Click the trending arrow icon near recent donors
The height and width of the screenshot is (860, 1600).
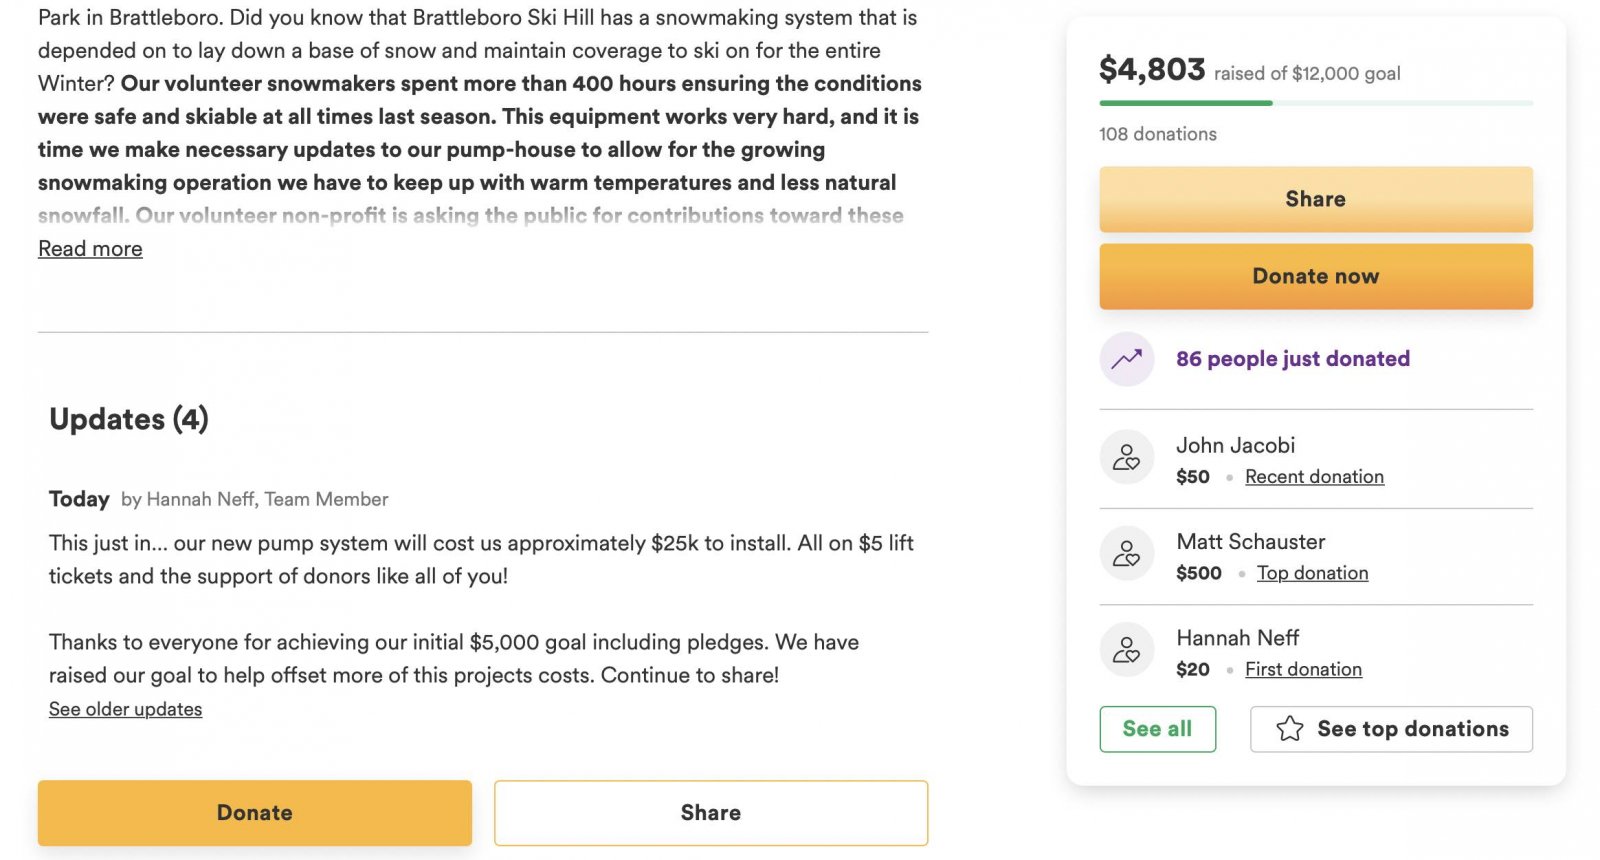(1127, 359)
